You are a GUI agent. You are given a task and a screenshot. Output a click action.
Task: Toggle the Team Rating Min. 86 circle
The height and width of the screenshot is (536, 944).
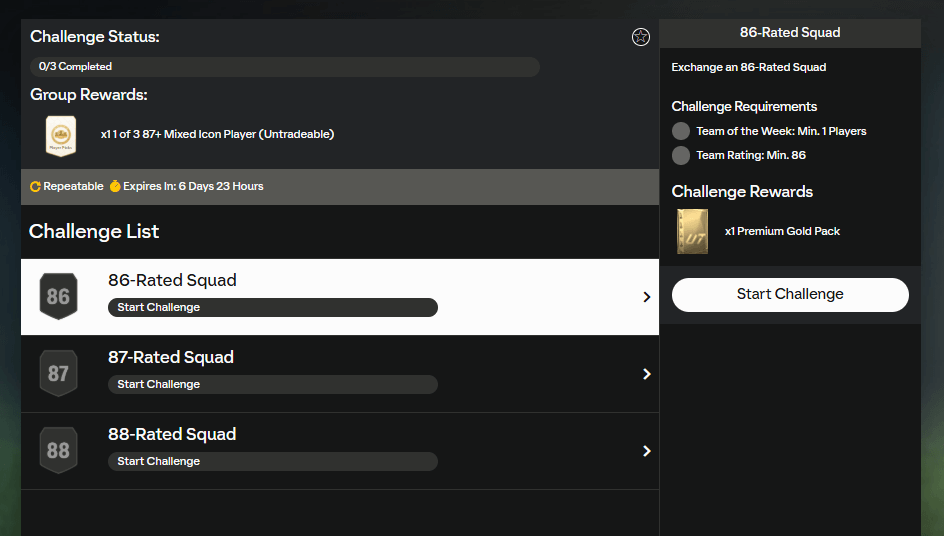[681, 155]
